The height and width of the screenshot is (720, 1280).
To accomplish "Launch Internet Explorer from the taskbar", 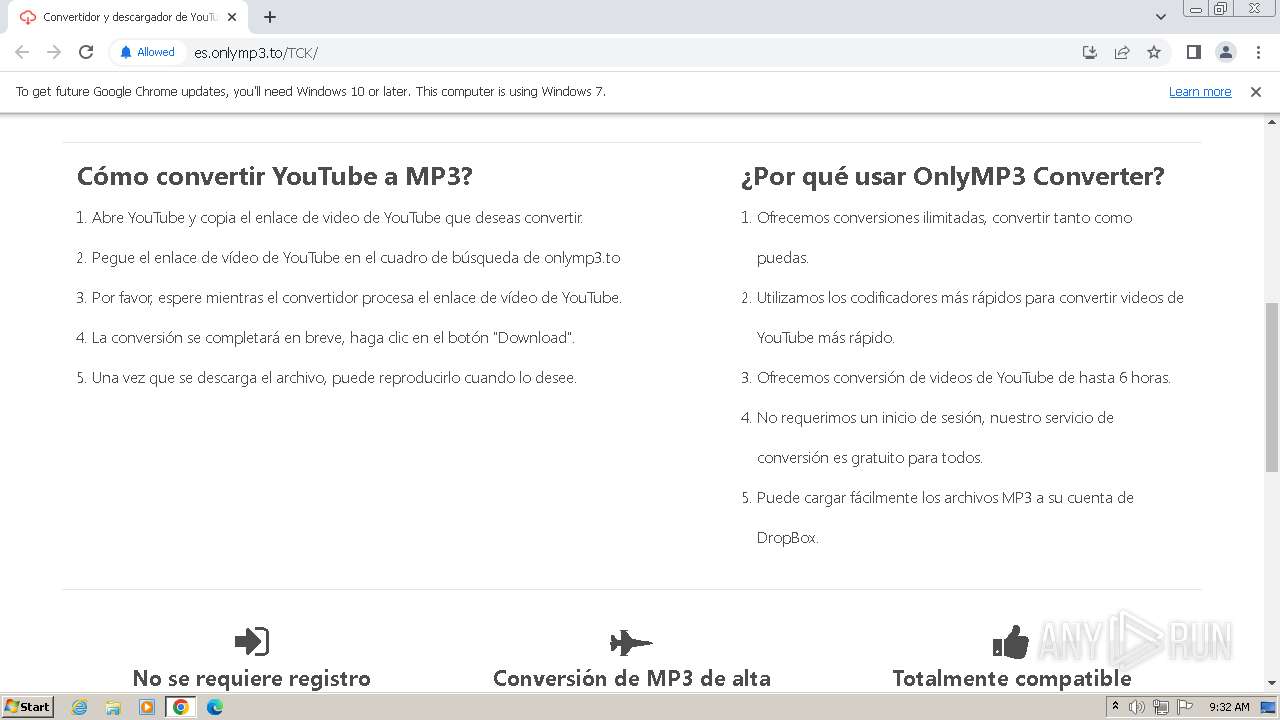I will 79,707.
